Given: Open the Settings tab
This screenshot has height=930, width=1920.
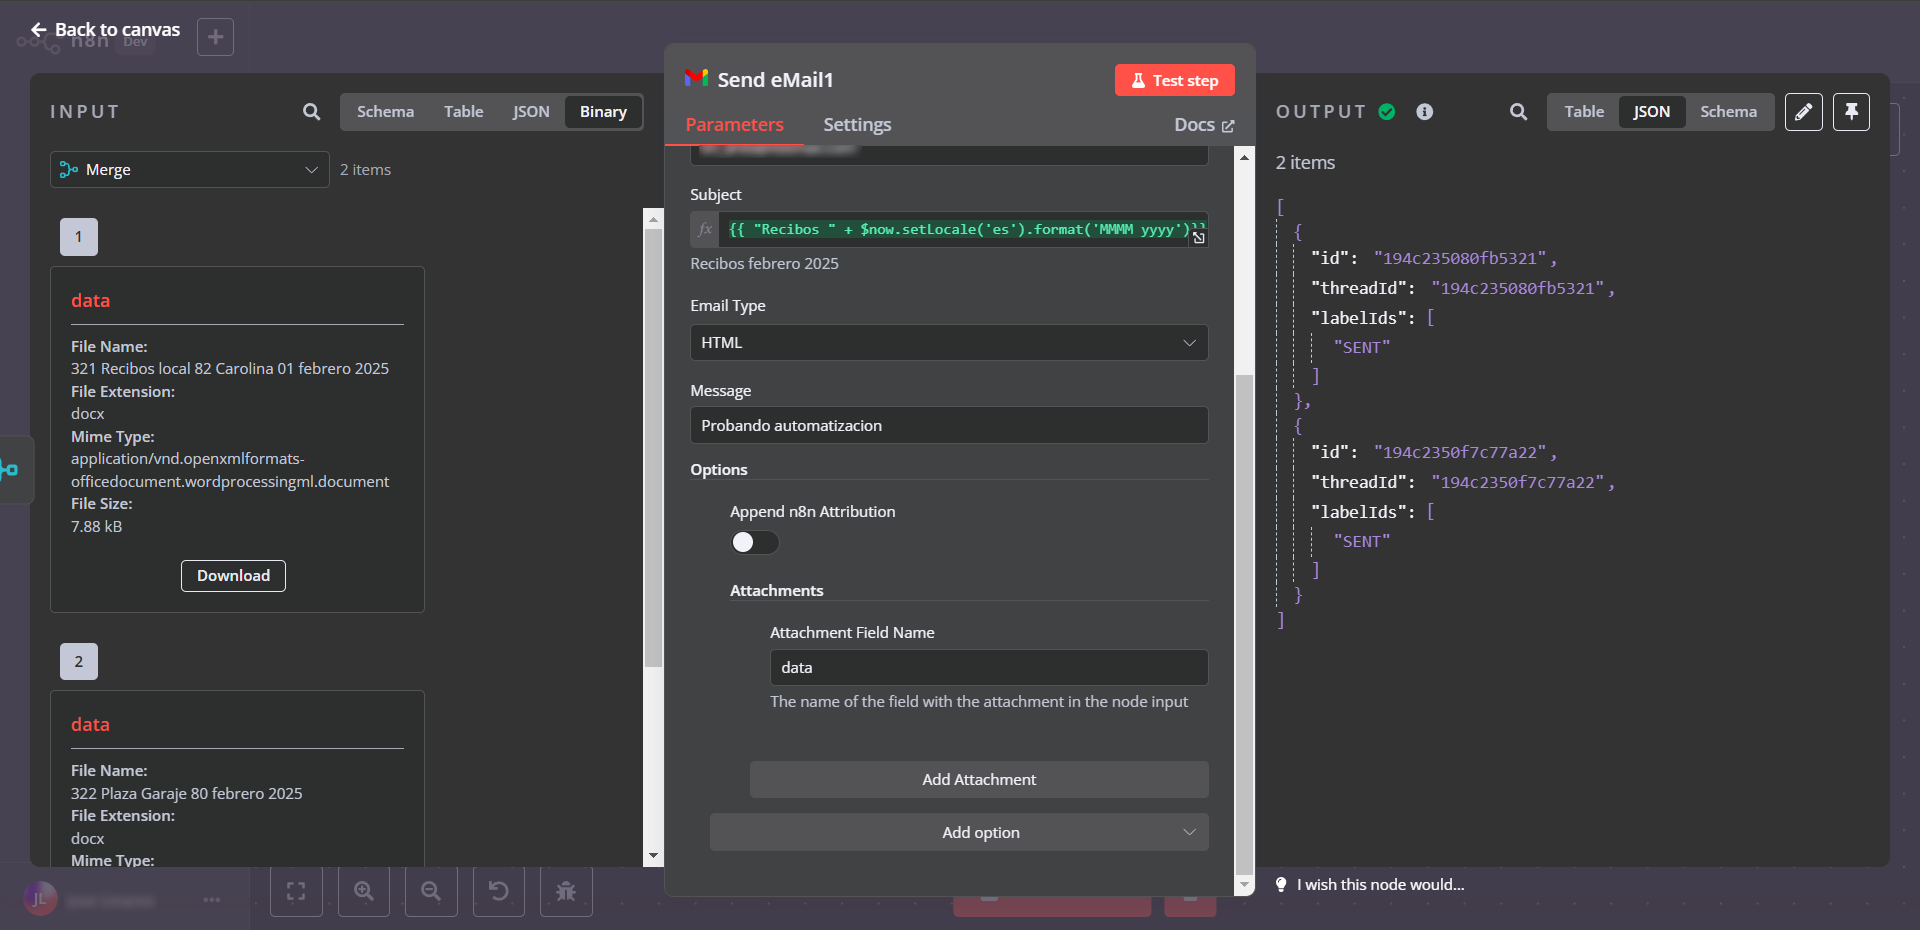Looking at the screenshot, I should pyautogui.click(x=857, y=125).
